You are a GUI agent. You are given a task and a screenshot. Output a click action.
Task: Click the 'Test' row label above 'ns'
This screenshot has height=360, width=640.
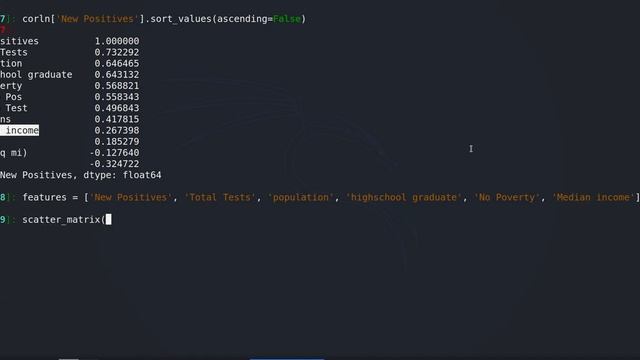(16, 108)
